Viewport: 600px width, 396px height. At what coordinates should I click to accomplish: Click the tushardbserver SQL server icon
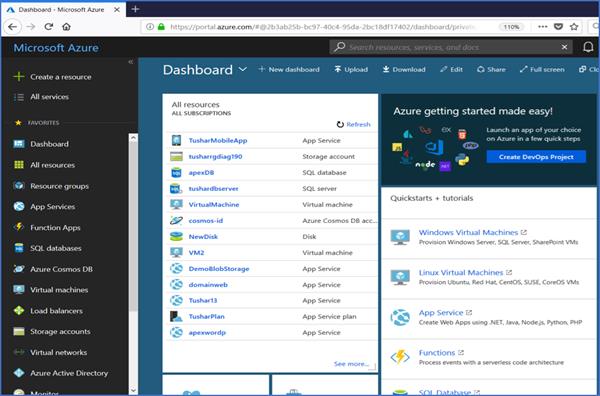[x=176, y=189]
